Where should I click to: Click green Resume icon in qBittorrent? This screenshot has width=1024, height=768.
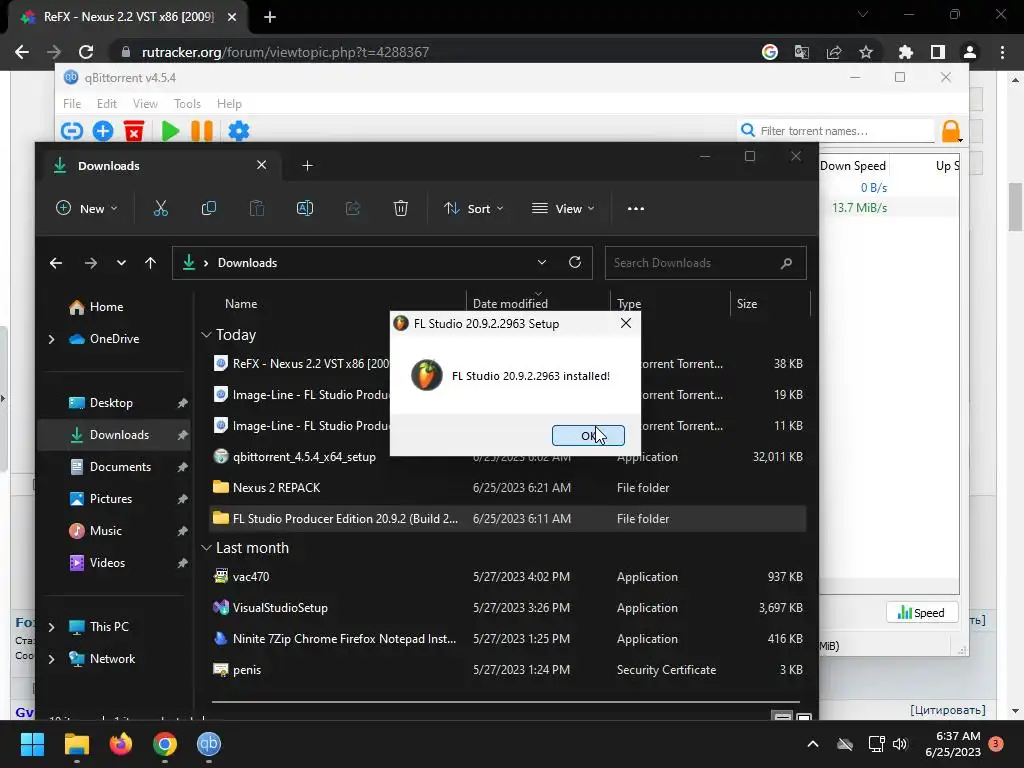tap(170, 131)
